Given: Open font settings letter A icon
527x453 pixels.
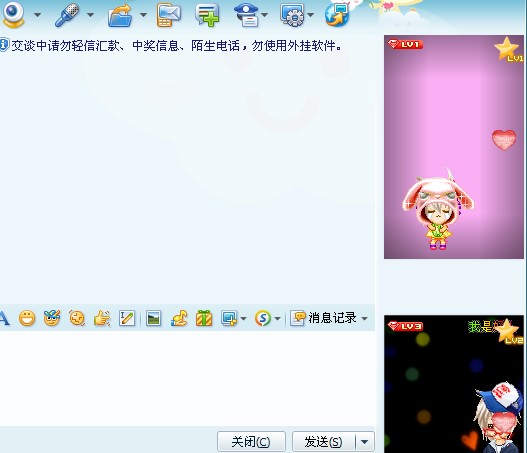Looking at the screenshot, I should point(4,318).
